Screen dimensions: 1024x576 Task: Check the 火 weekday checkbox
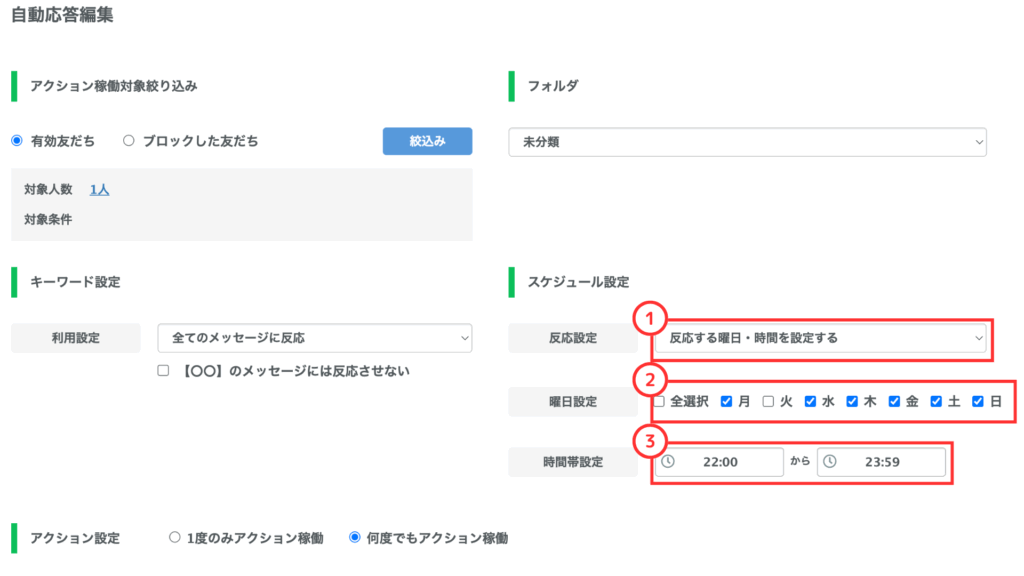click(x=768, y=401)
